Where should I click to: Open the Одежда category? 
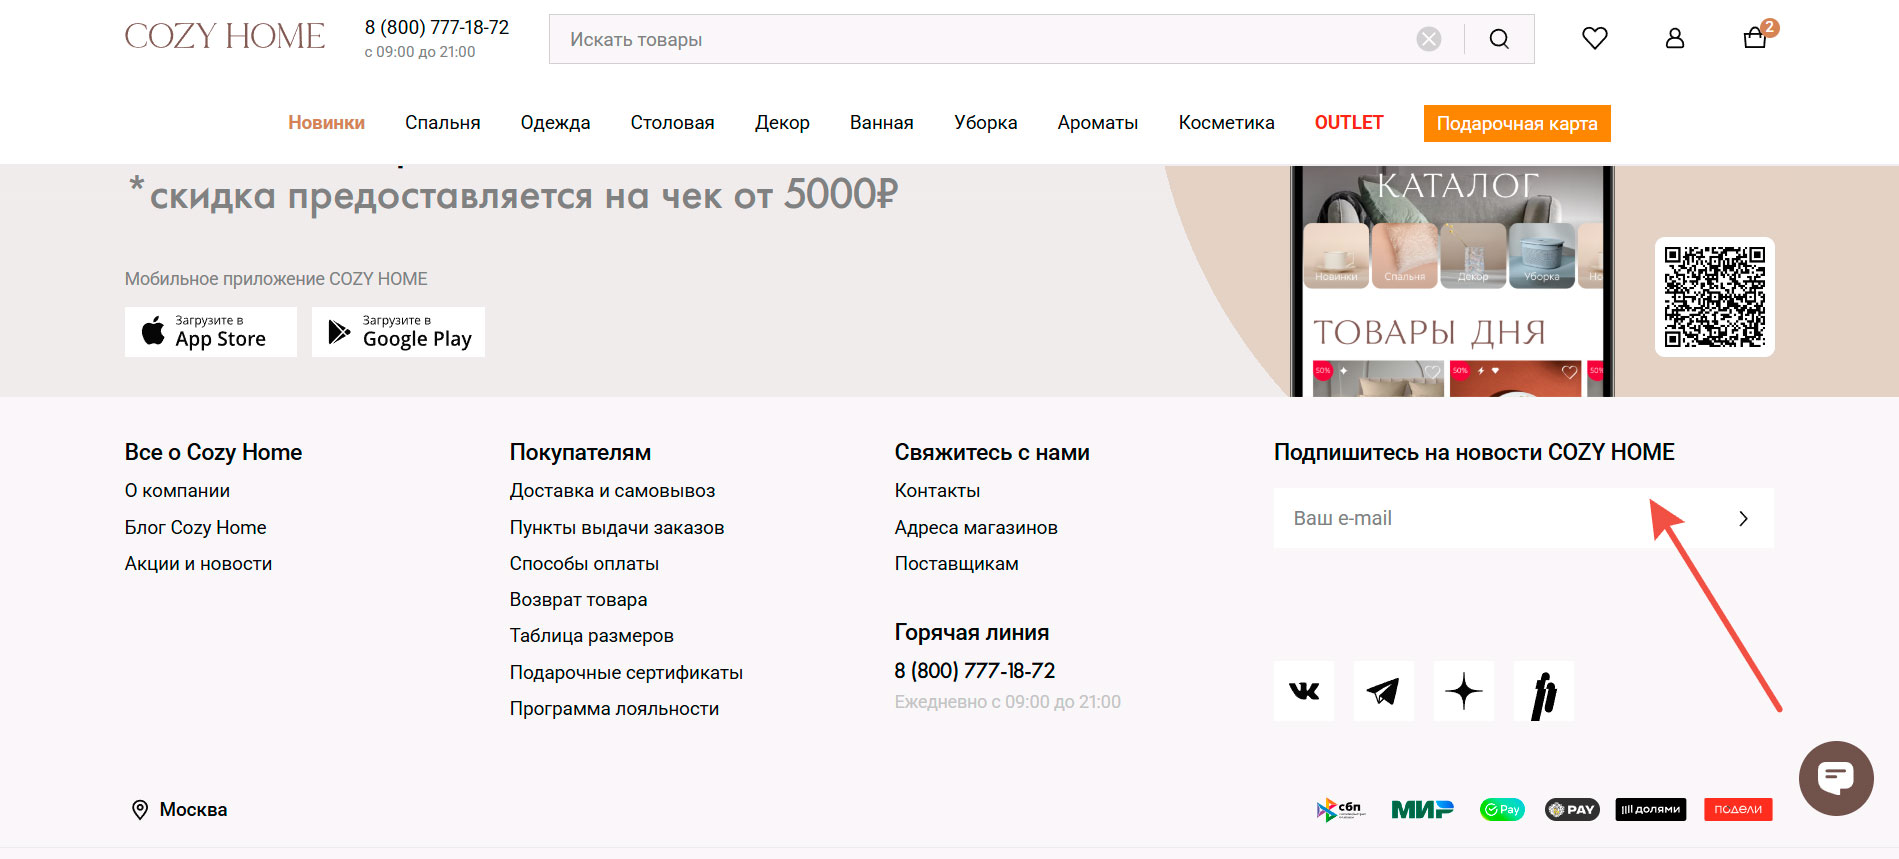click(x=555, y=123)
